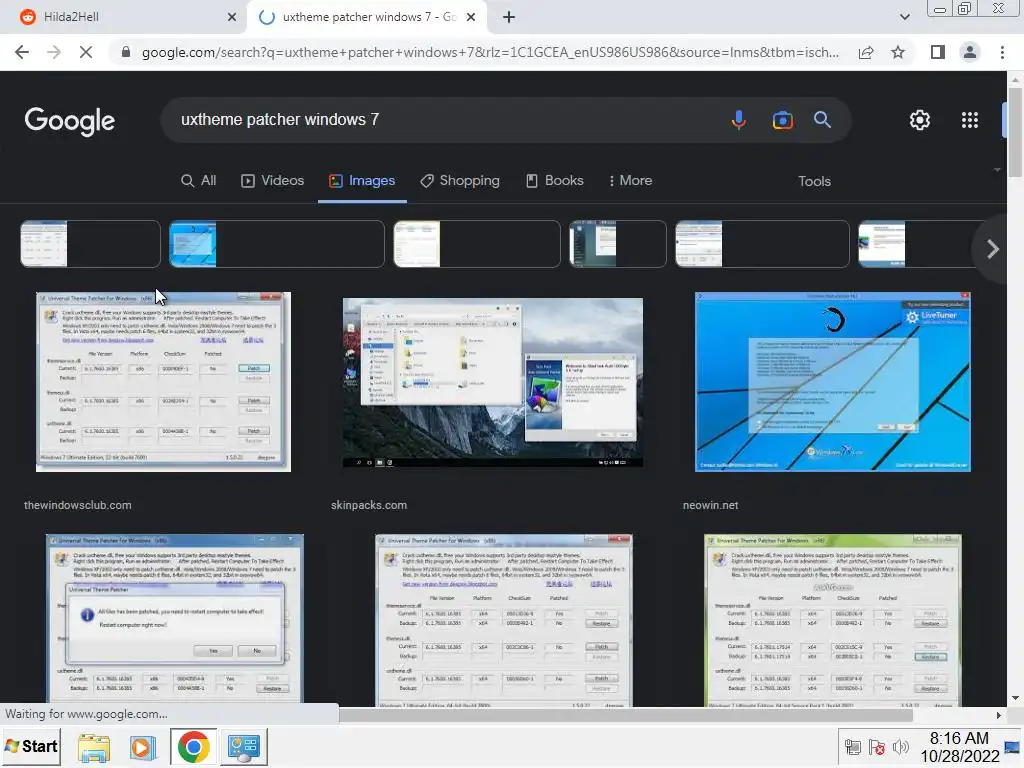Open the Control Panel taskbar icon
1024x768 pixels.
(x=244, y=747)
